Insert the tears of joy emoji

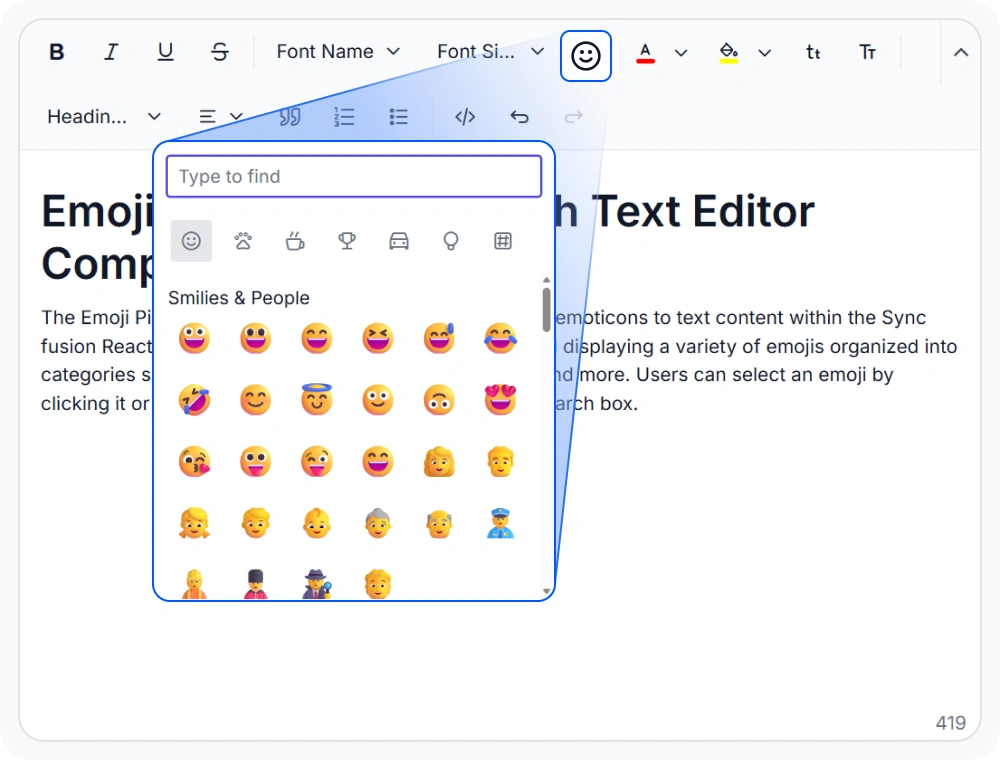(x=500, y=339)
